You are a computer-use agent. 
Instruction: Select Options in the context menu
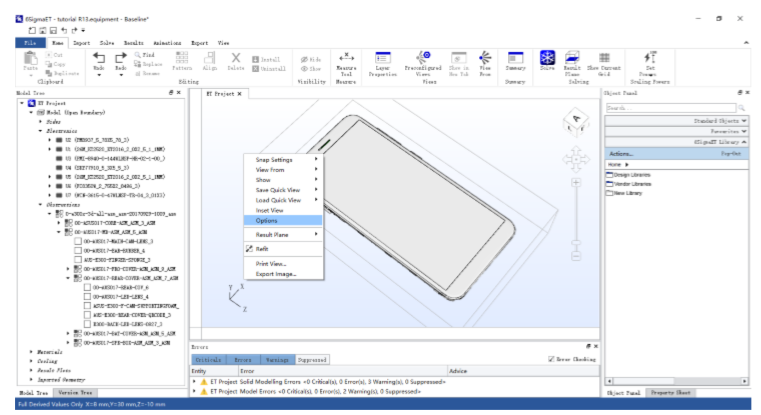point(267,220)
